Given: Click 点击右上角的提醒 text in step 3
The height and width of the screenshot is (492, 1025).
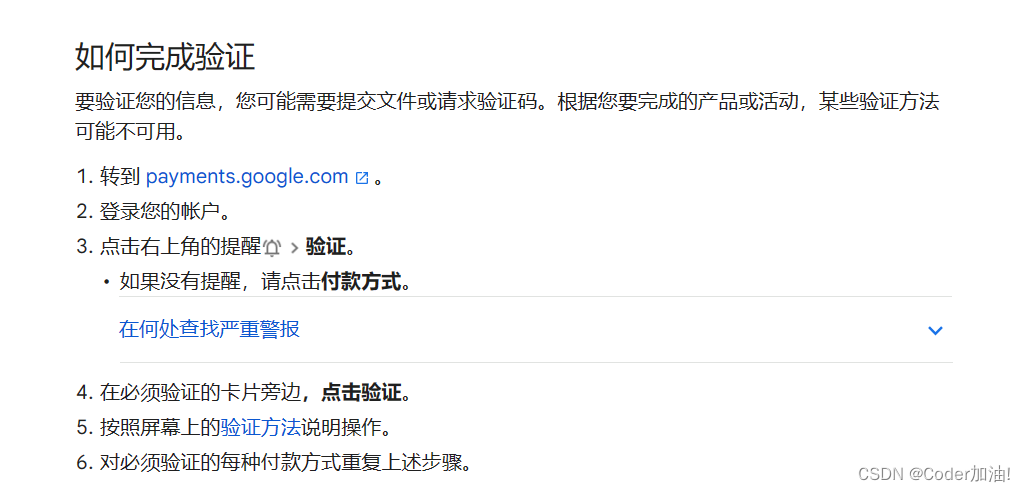Looking at the screenshot, I should 180,247.
